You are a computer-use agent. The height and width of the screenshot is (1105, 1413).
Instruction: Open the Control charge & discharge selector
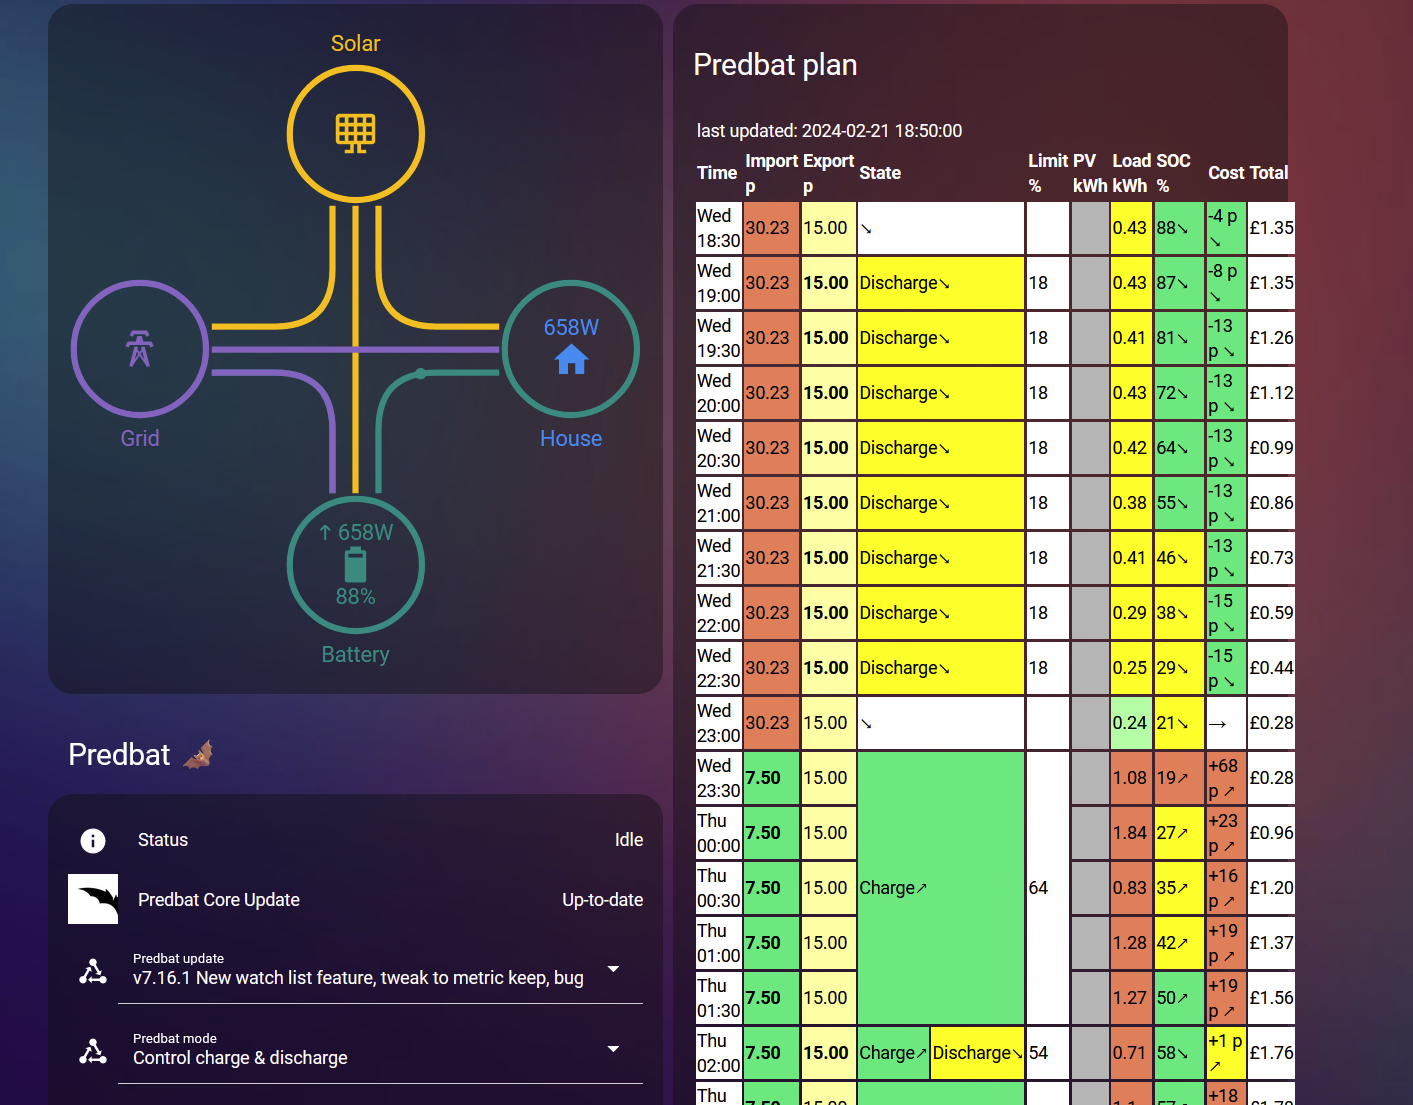click(x=380, y=1049)
